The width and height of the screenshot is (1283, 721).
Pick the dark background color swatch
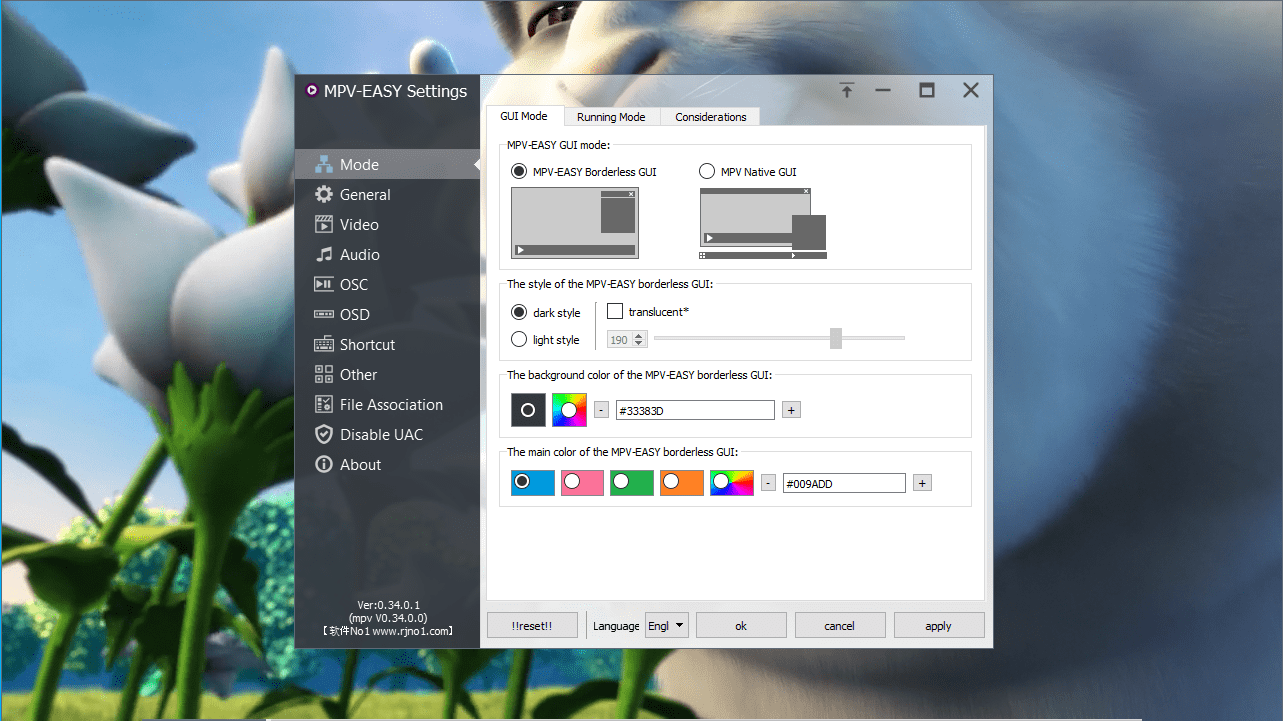528,410
